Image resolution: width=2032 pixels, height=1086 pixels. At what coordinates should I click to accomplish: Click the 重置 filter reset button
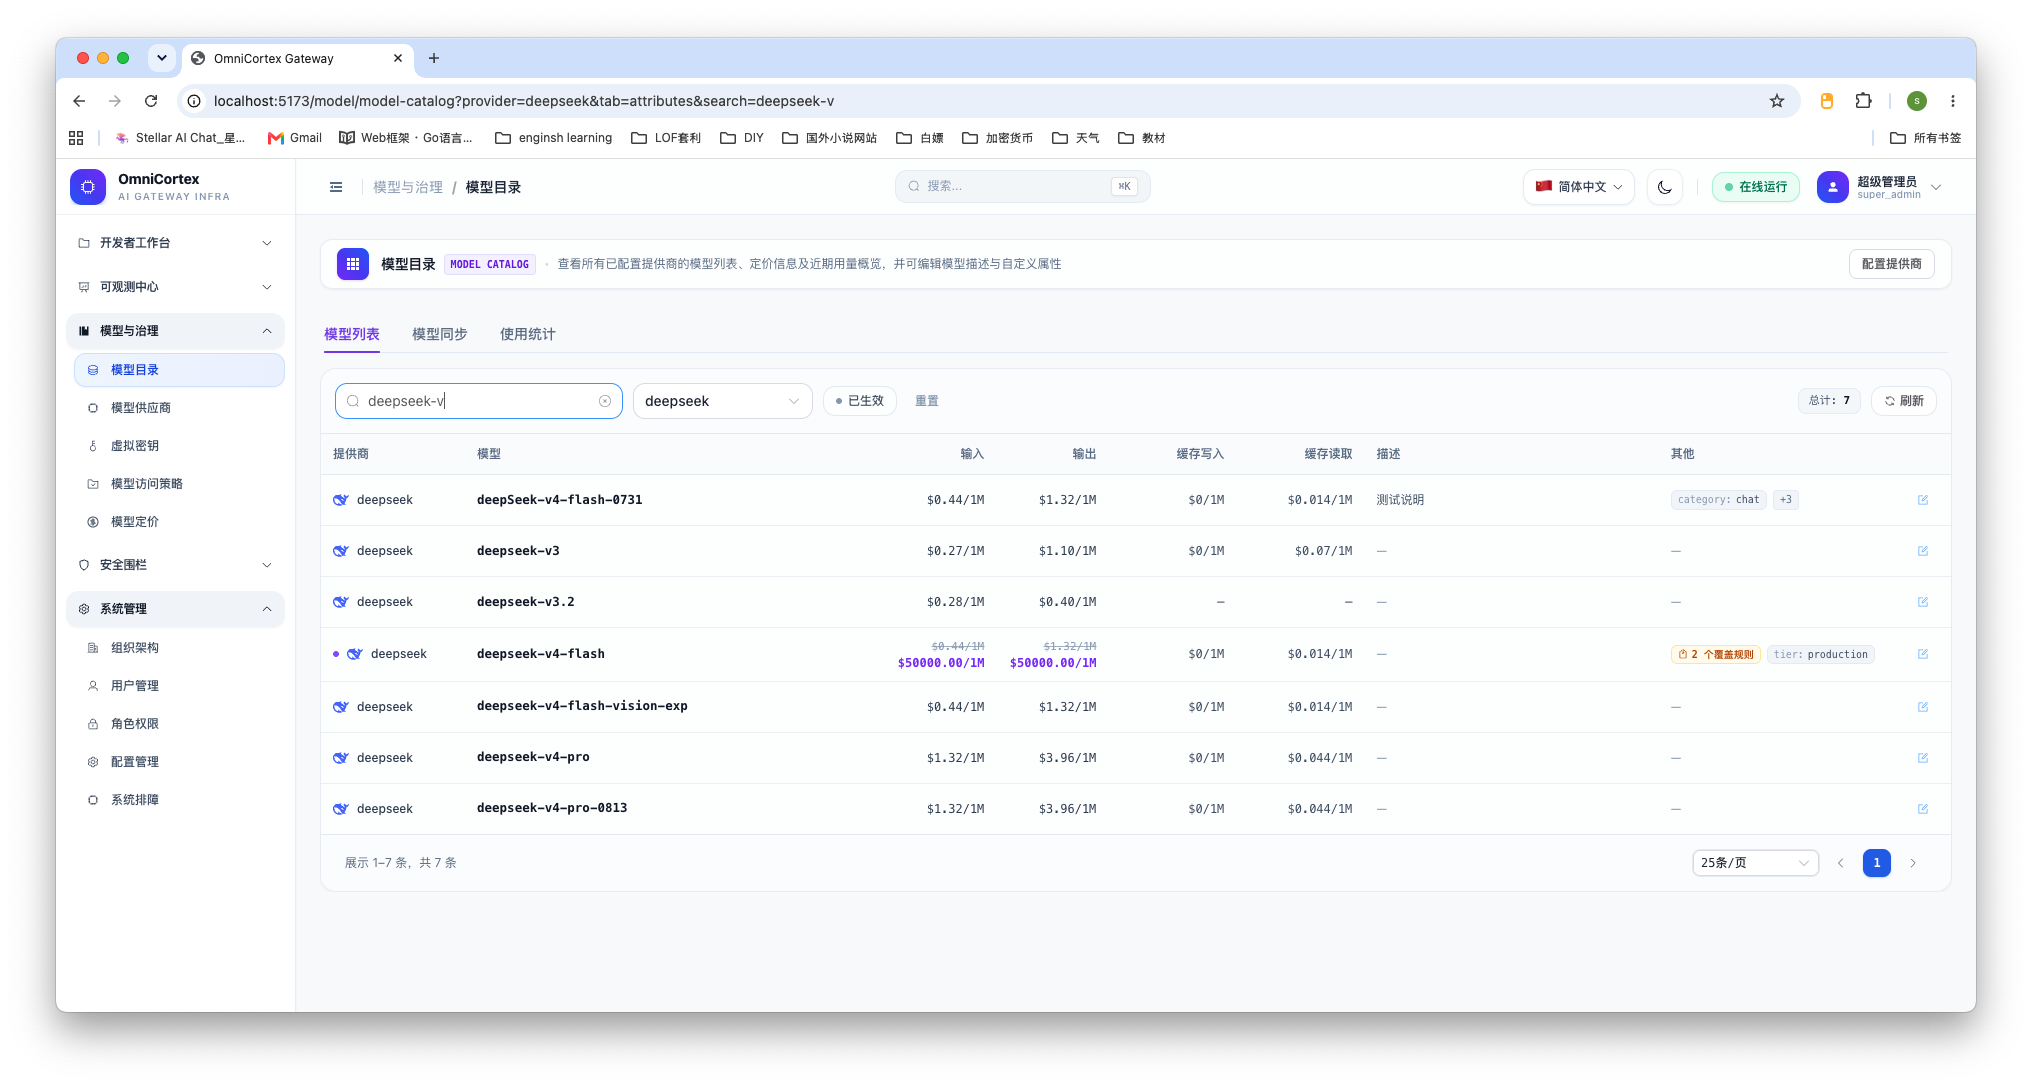(927, 401)
